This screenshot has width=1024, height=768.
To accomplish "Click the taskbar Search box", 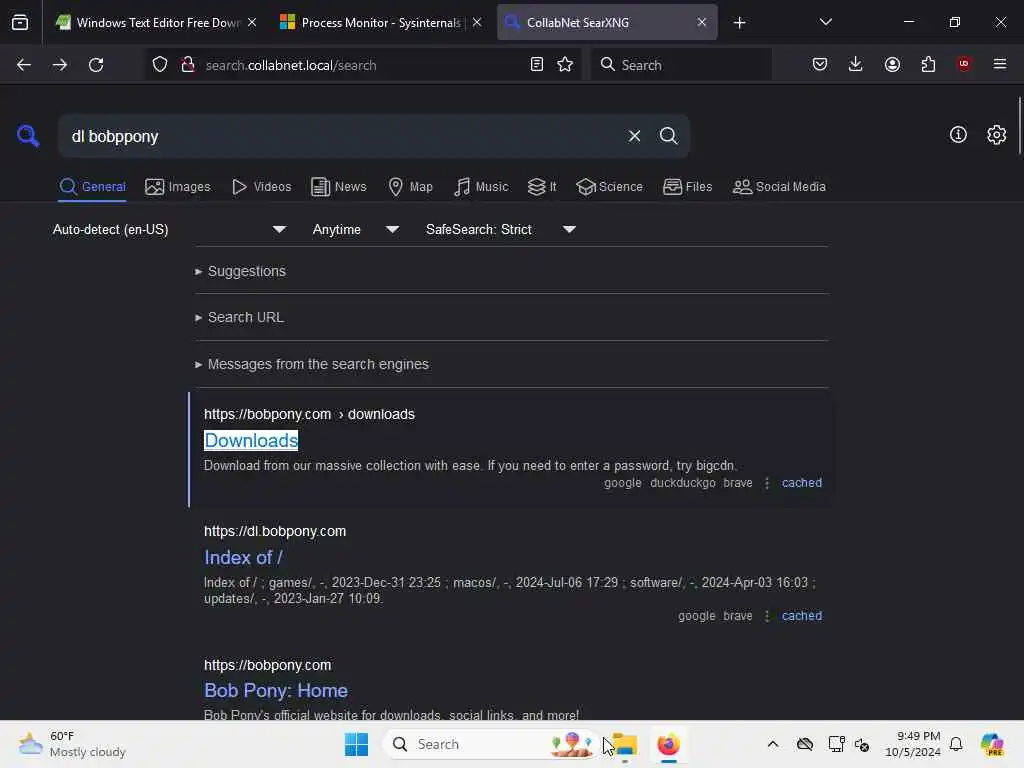I will (491, 744).
